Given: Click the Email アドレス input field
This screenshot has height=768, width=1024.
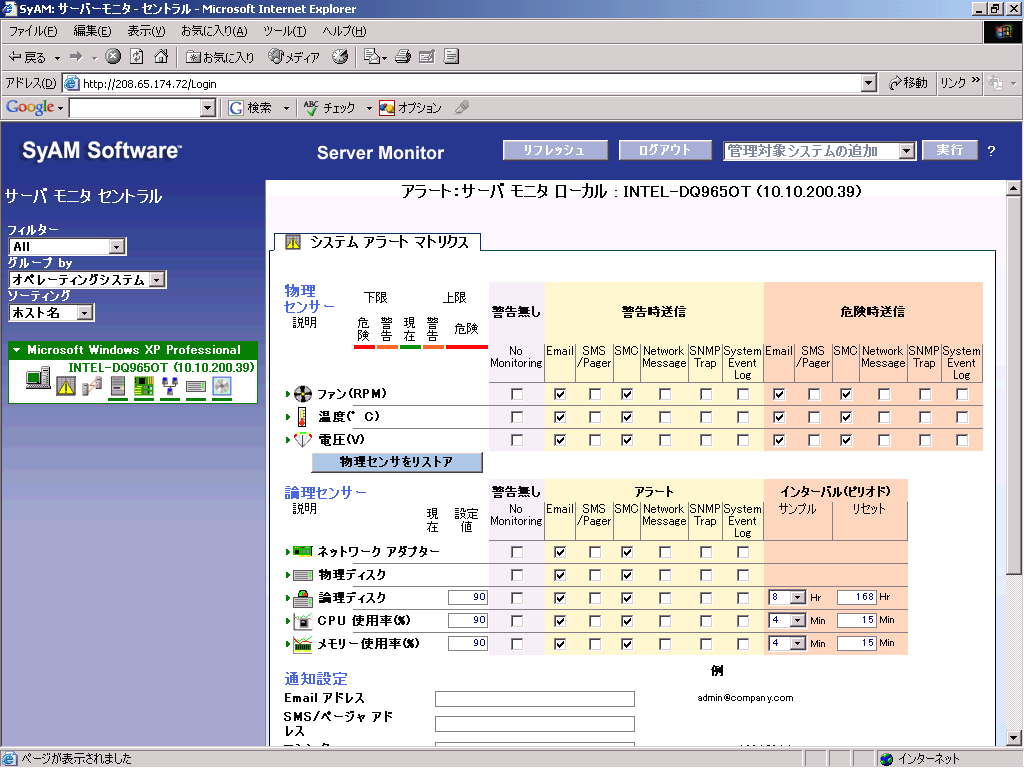Looking at the screenshot, I should coord(534,699).
